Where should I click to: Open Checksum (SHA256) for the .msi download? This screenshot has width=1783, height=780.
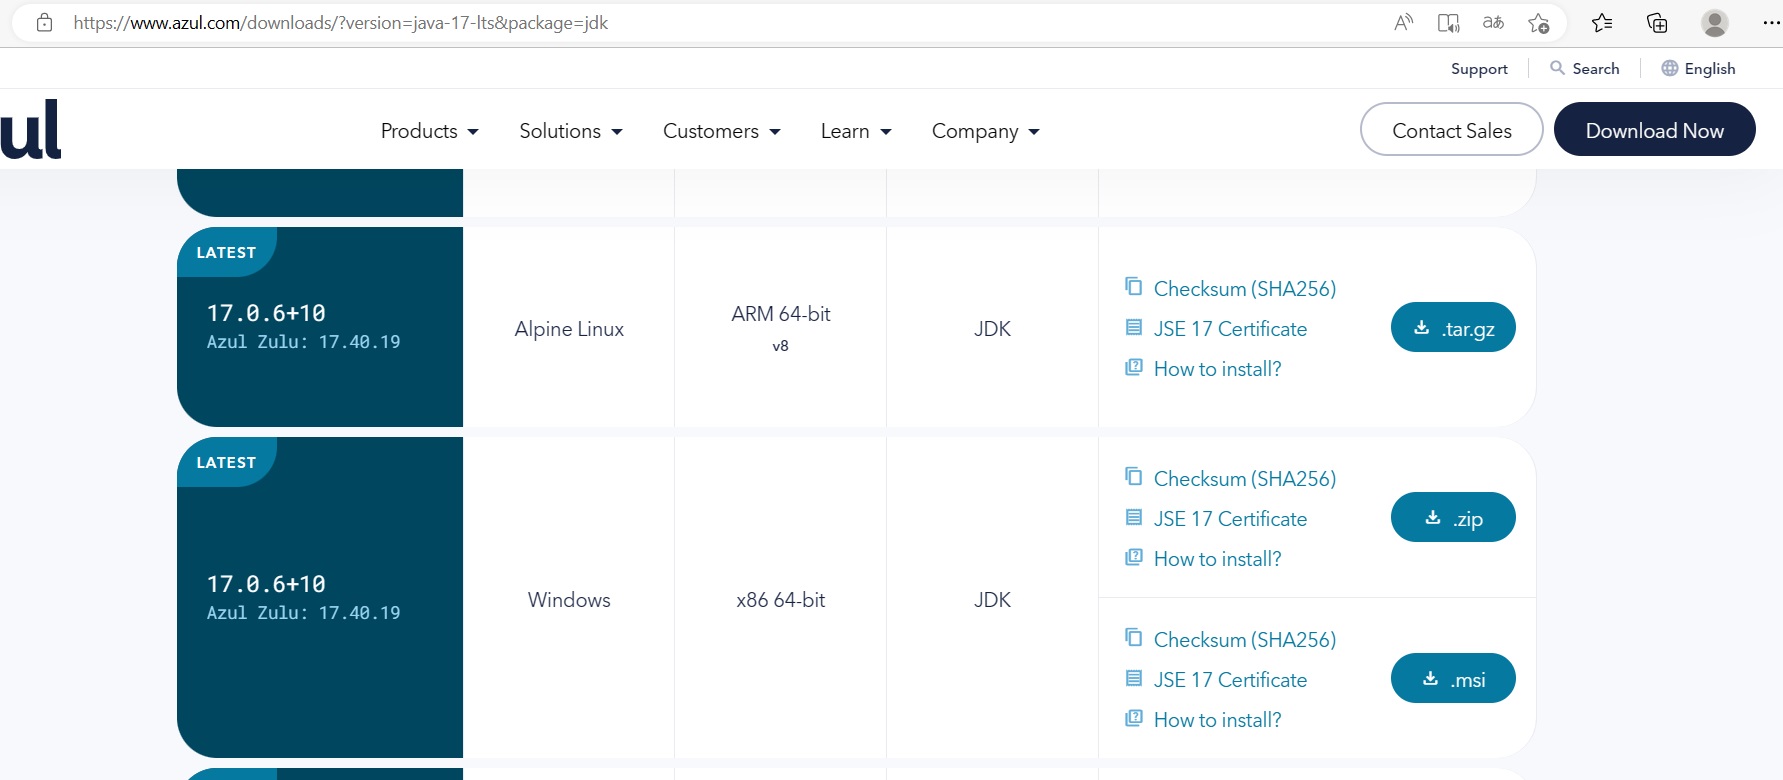click(x=1245, y=640)
